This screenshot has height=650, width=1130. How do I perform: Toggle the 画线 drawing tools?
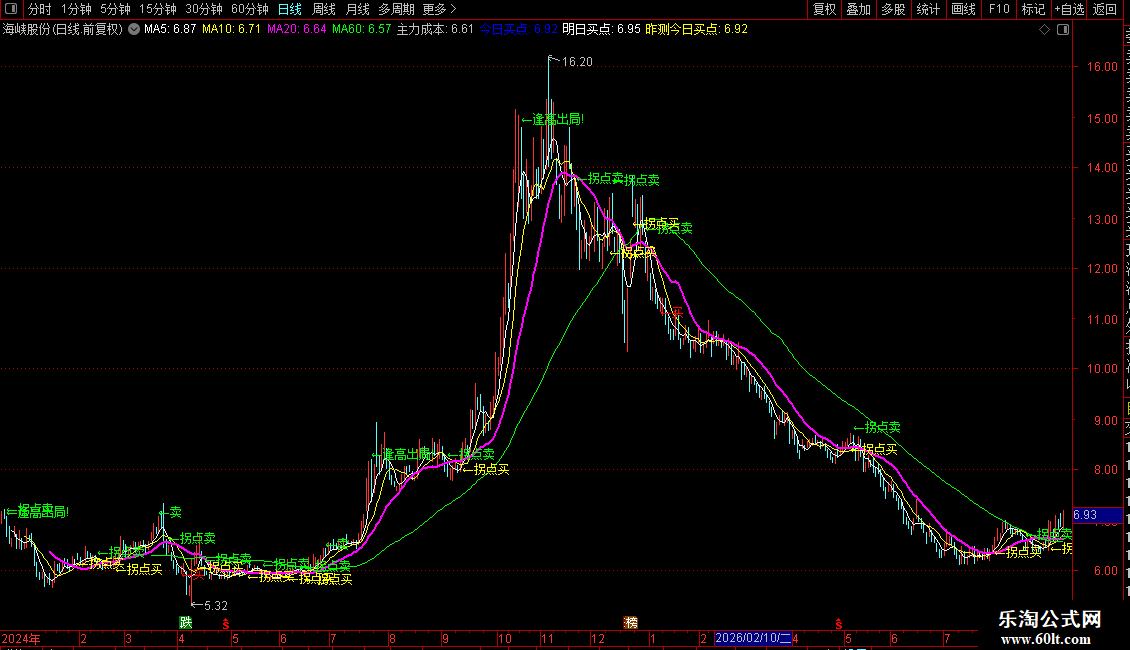pos(963,9)
